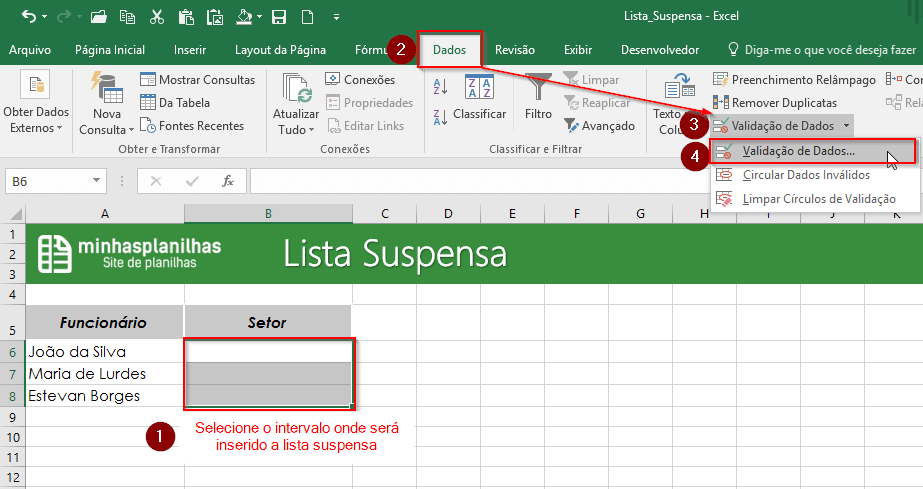Image resolution: width=923 pixels, height=489 pixels.
Task: Click the Name Box showing B6
Action: click(x=48, y=181)
